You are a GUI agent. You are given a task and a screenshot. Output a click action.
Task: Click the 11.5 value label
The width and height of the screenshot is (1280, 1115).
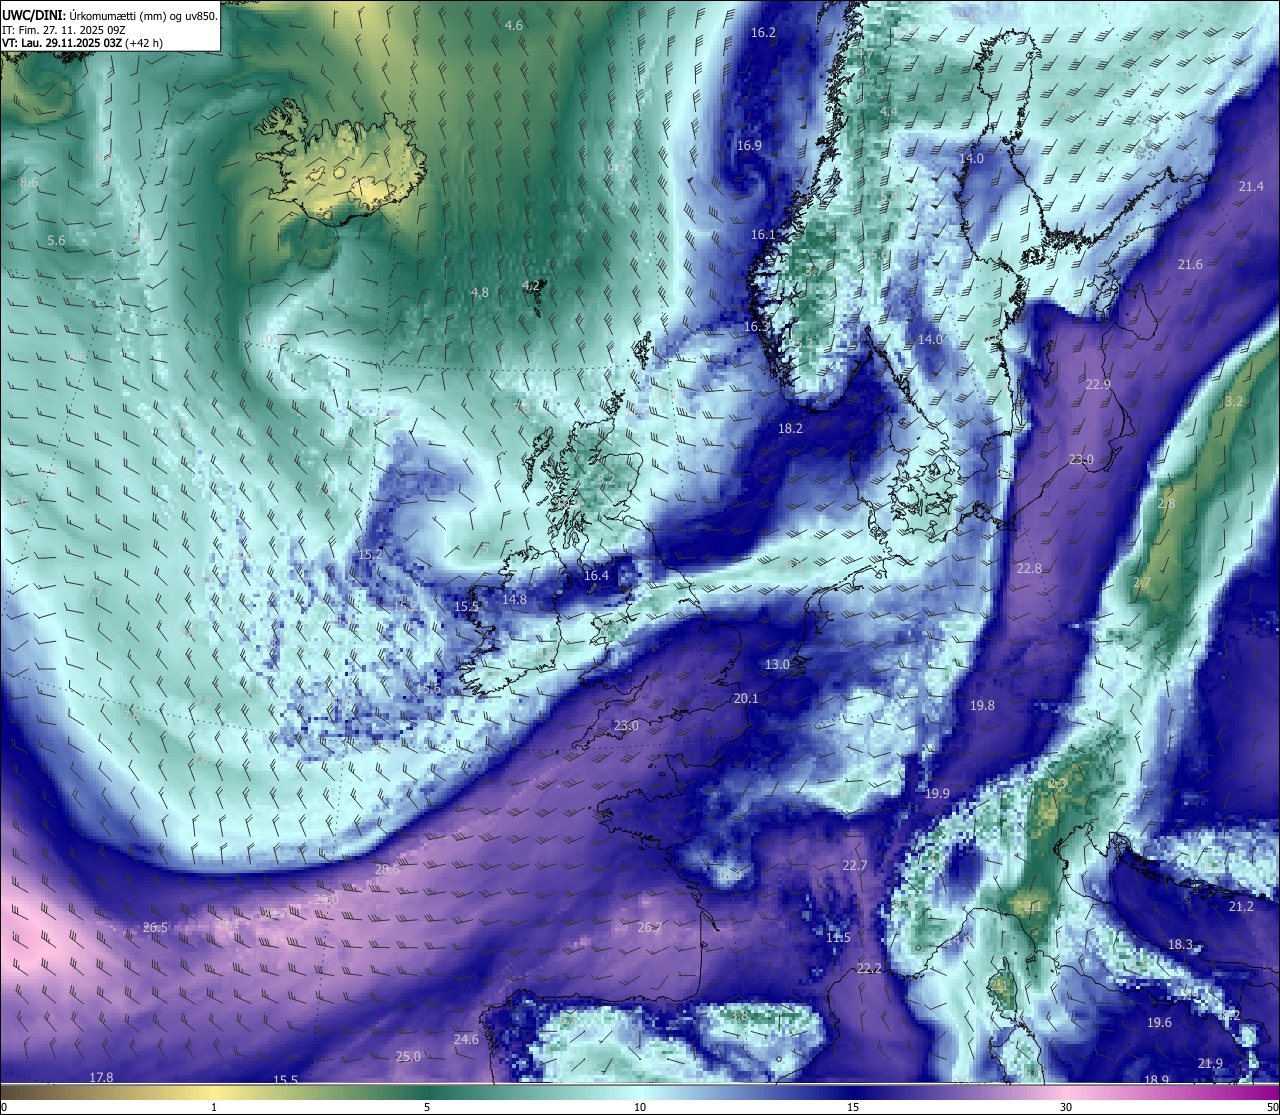(838, 937)
